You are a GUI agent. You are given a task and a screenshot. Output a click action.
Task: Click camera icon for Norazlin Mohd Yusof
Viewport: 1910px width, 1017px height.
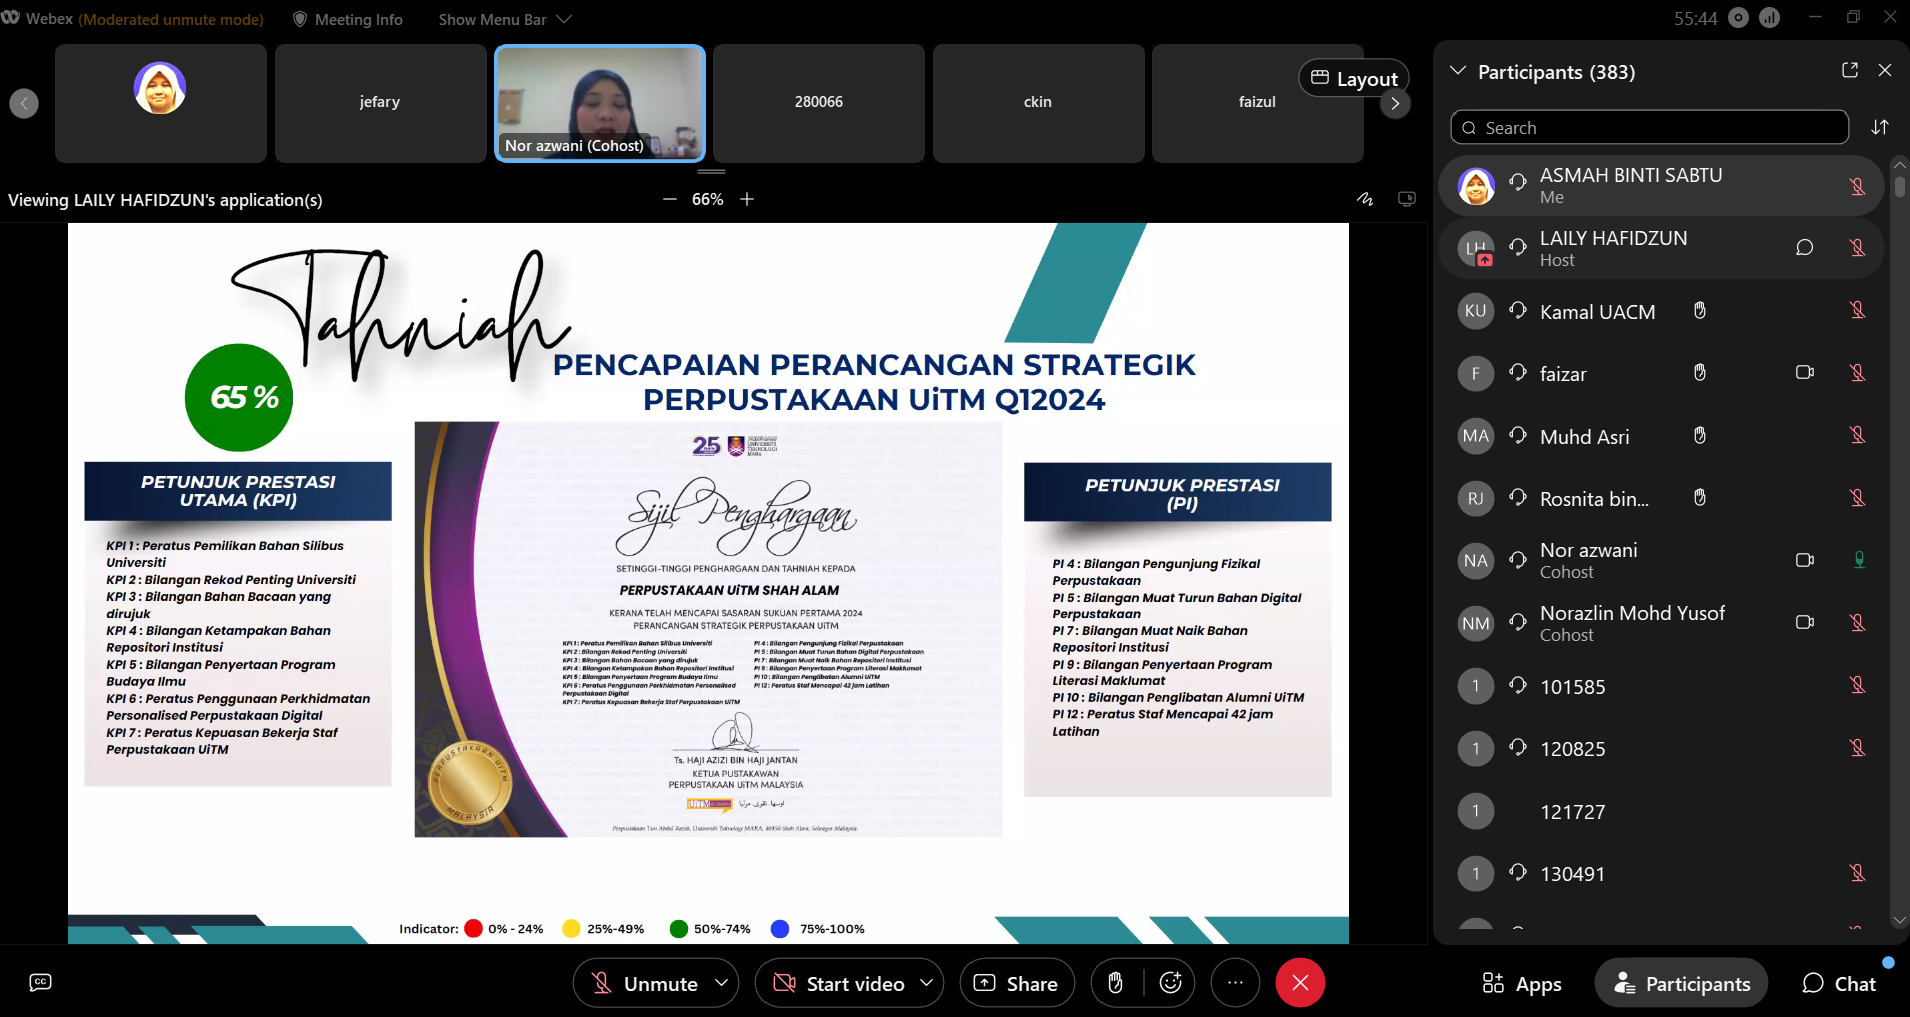tap(1805, 622)
